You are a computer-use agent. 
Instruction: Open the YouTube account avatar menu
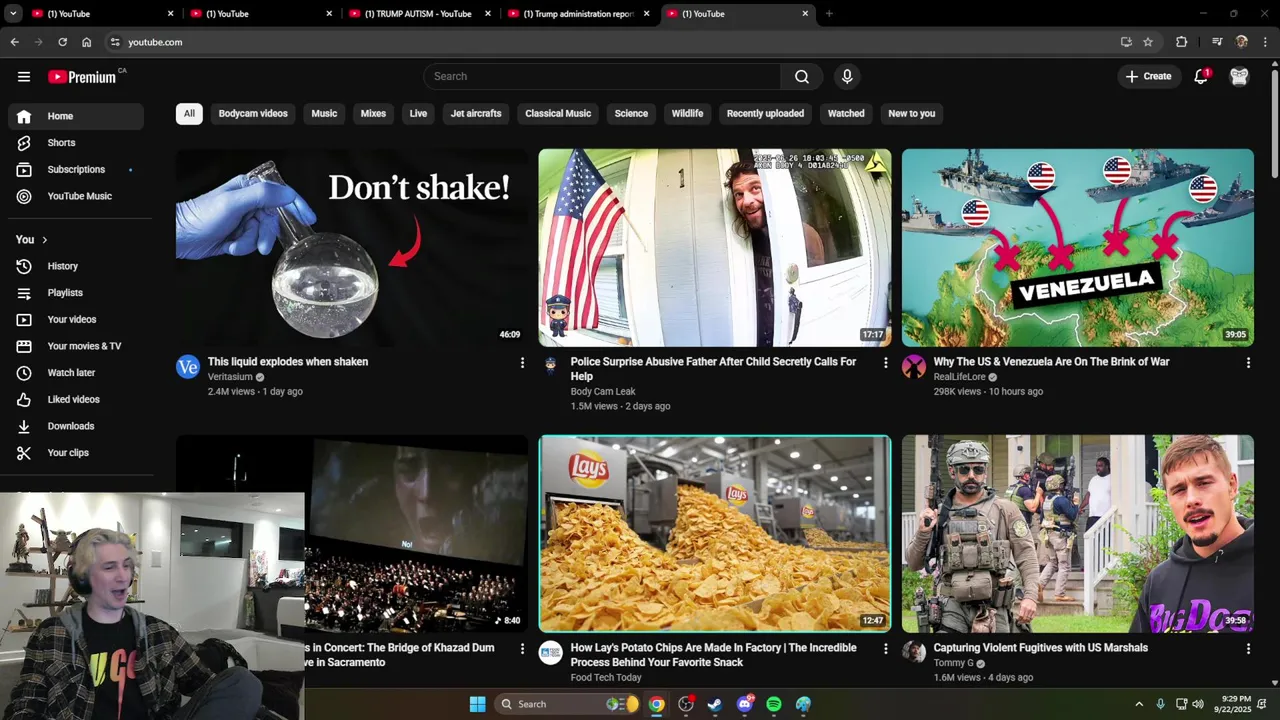pyautogui.click(x=1239, y=76)
